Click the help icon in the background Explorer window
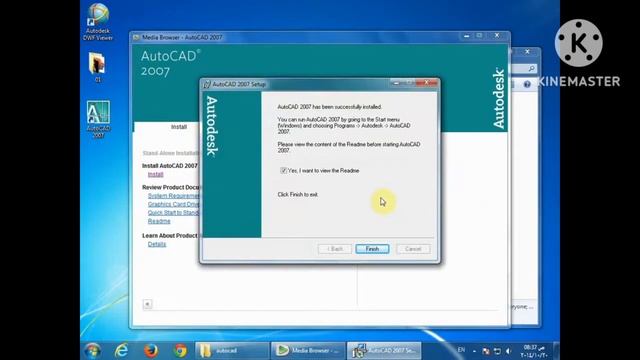Image resolution: width=640 pixels, height=360 pixels. click(x=527, y=84)
